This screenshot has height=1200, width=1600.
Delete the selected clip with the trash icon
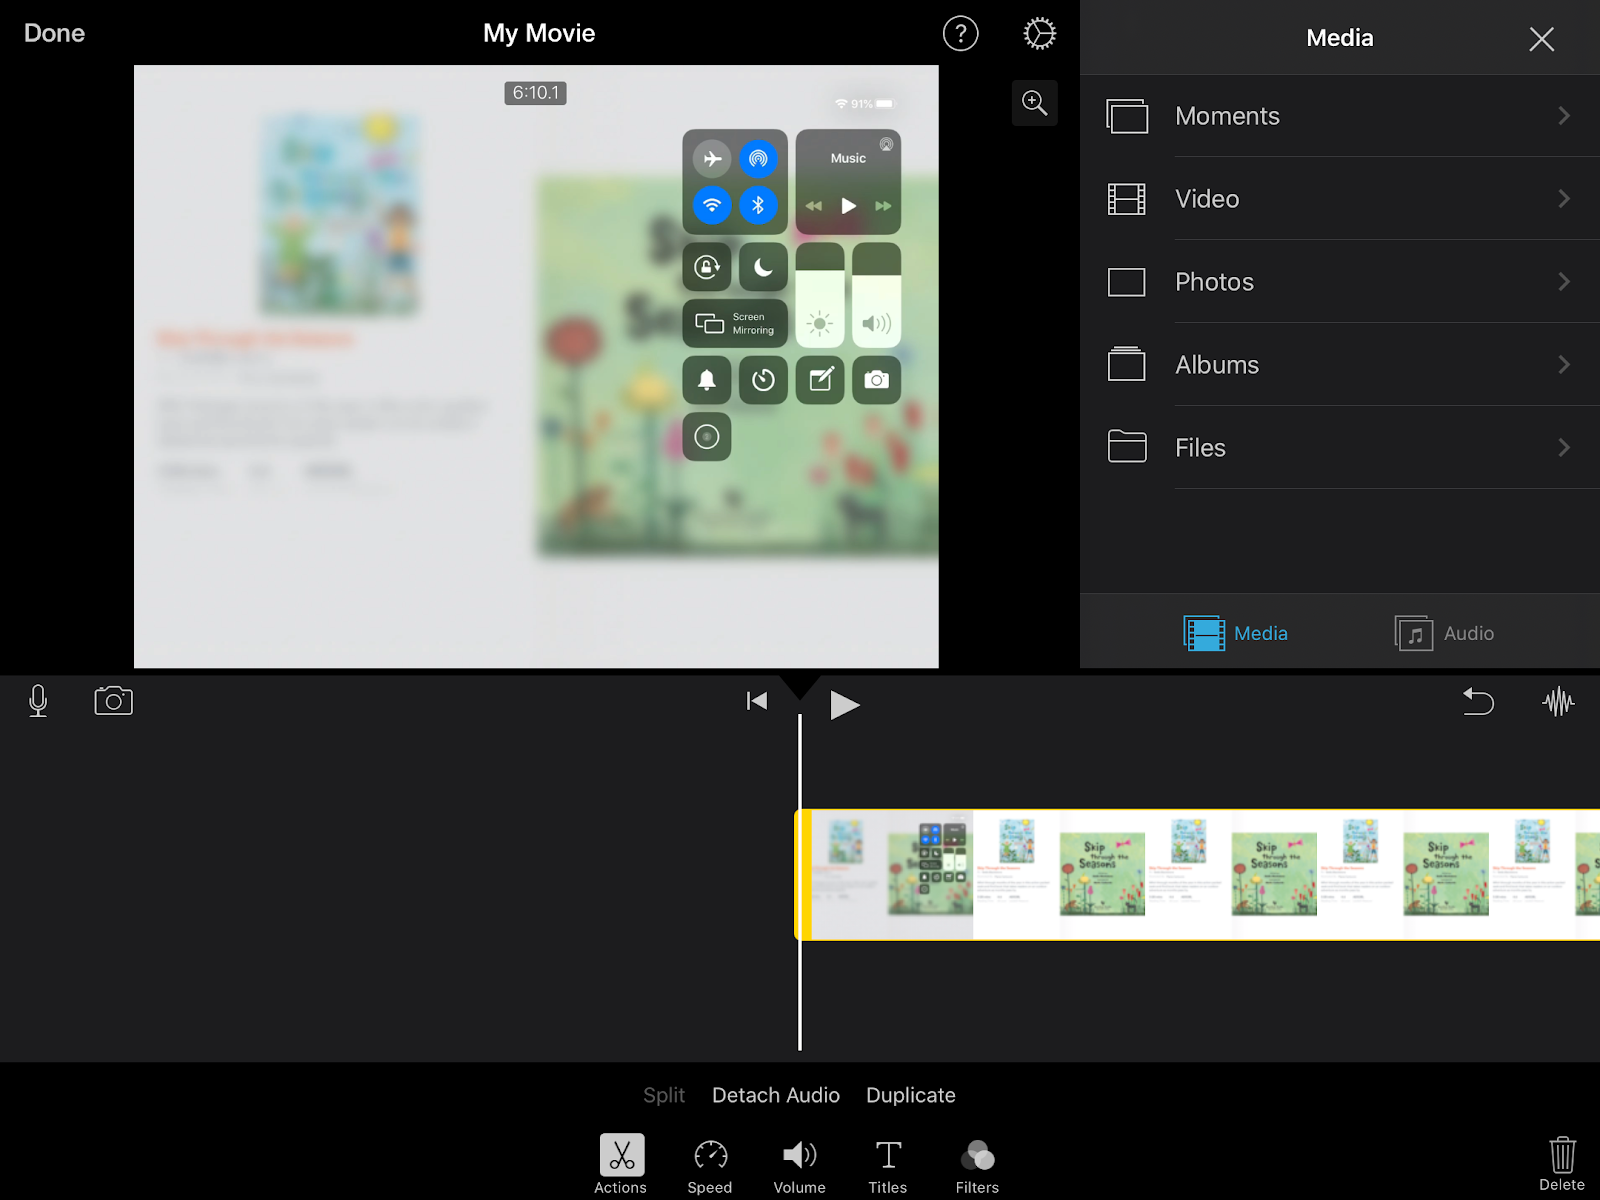[1562, 1163]
